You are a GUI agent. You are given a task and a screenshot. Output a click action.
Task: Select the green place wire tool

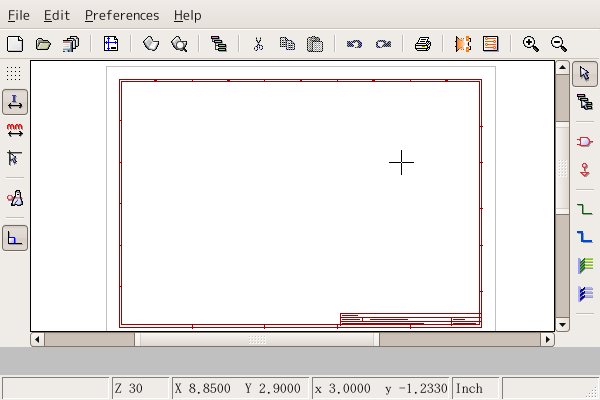[x=585, y=209]
